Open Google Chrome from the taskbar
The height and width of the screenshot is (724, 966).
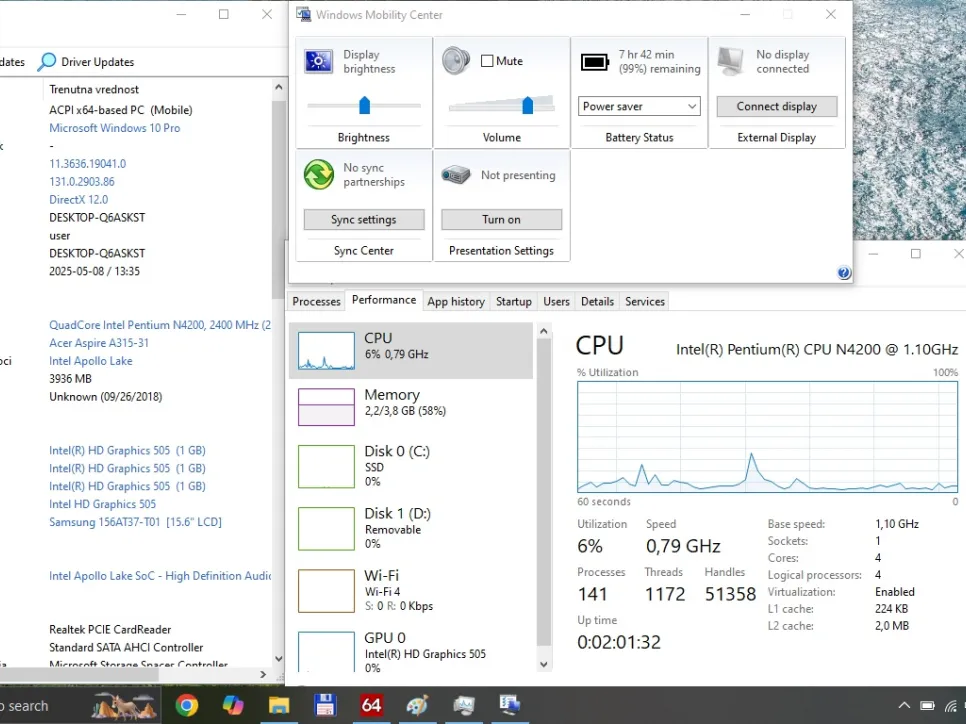187,705
